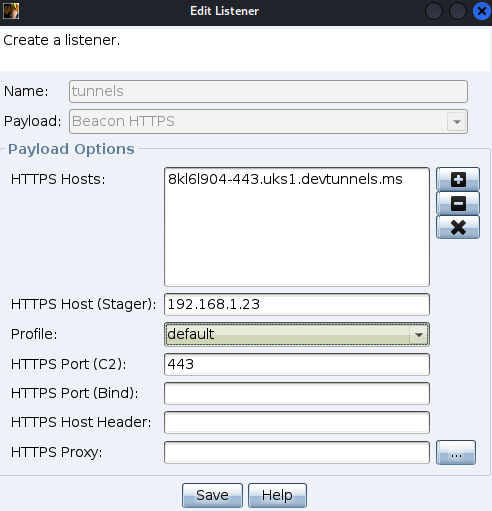Click the Name field containing tunnels

click(268, 91)
